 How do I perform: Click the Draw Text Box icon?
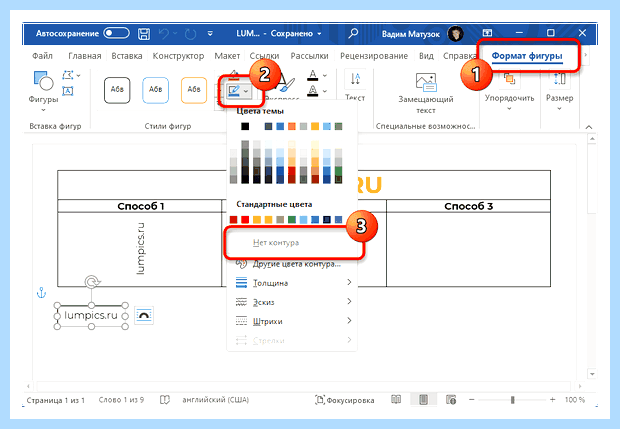[68, 91]
